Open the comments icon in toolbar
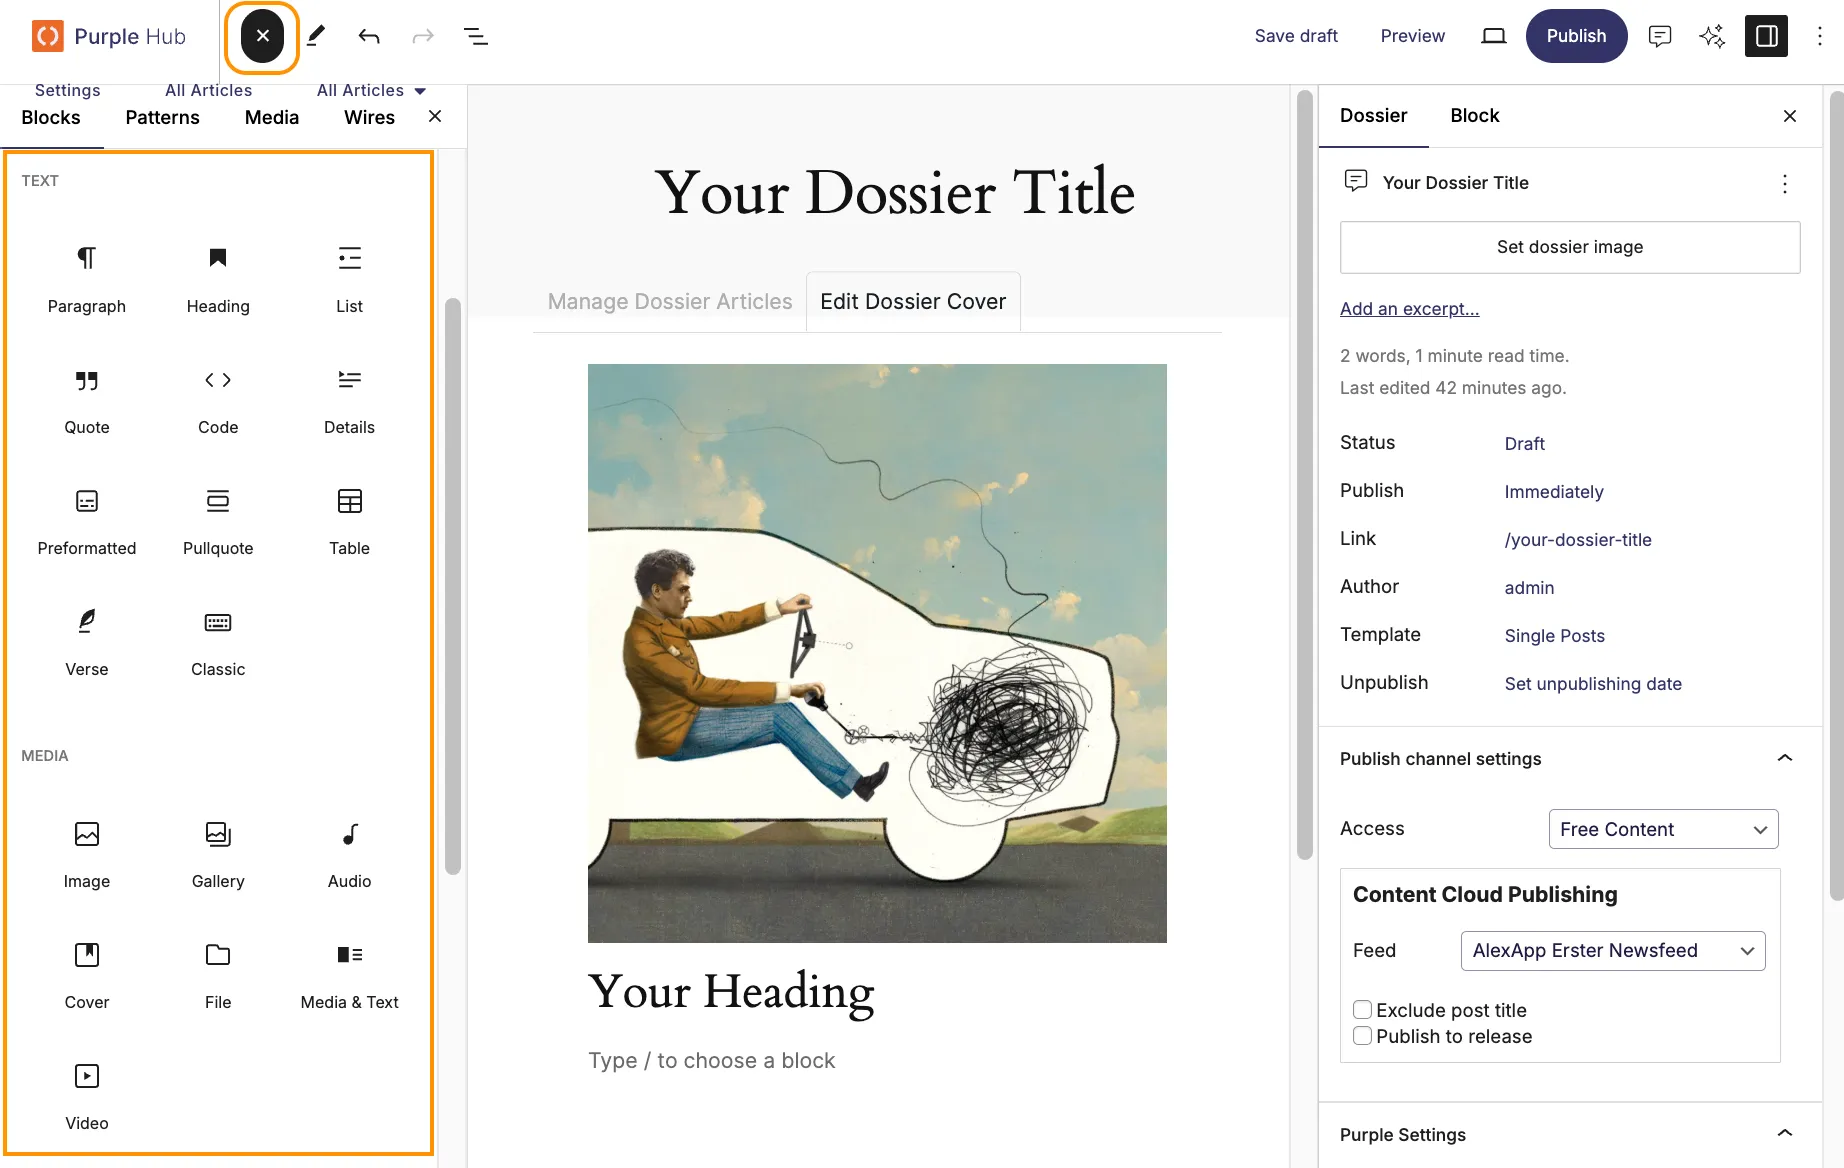The height and width of the screenshot is (1168, 1844). [1660, 36]
